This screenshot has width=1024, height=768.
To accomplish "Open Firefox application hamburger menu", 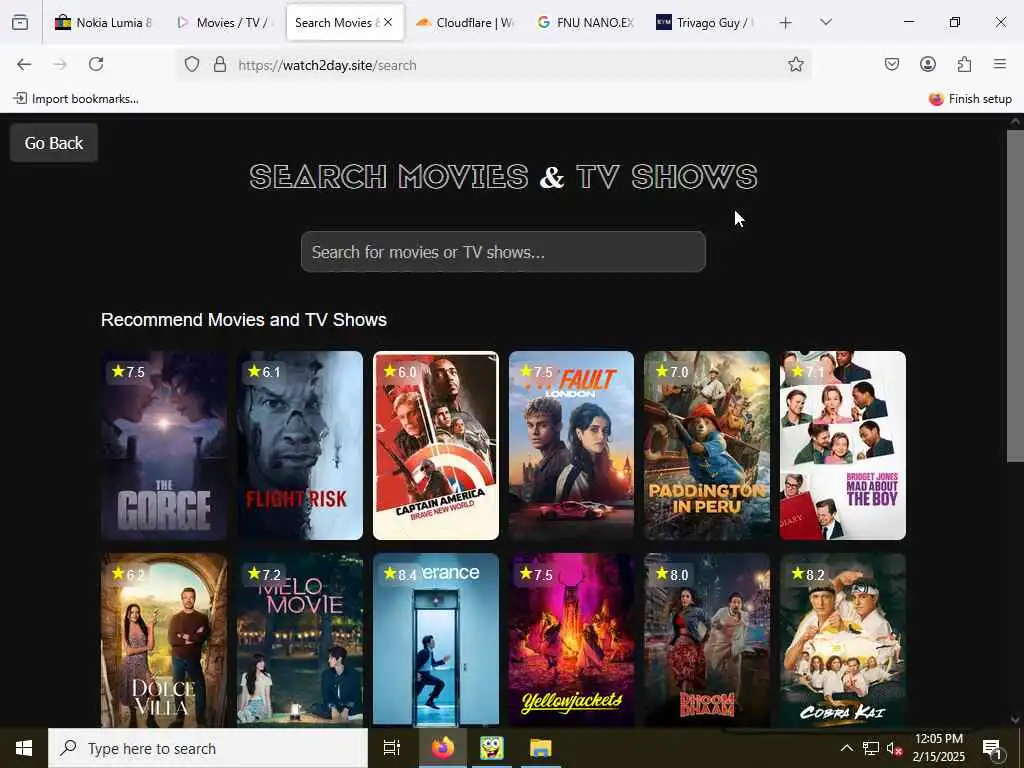I will point(1000,64).
